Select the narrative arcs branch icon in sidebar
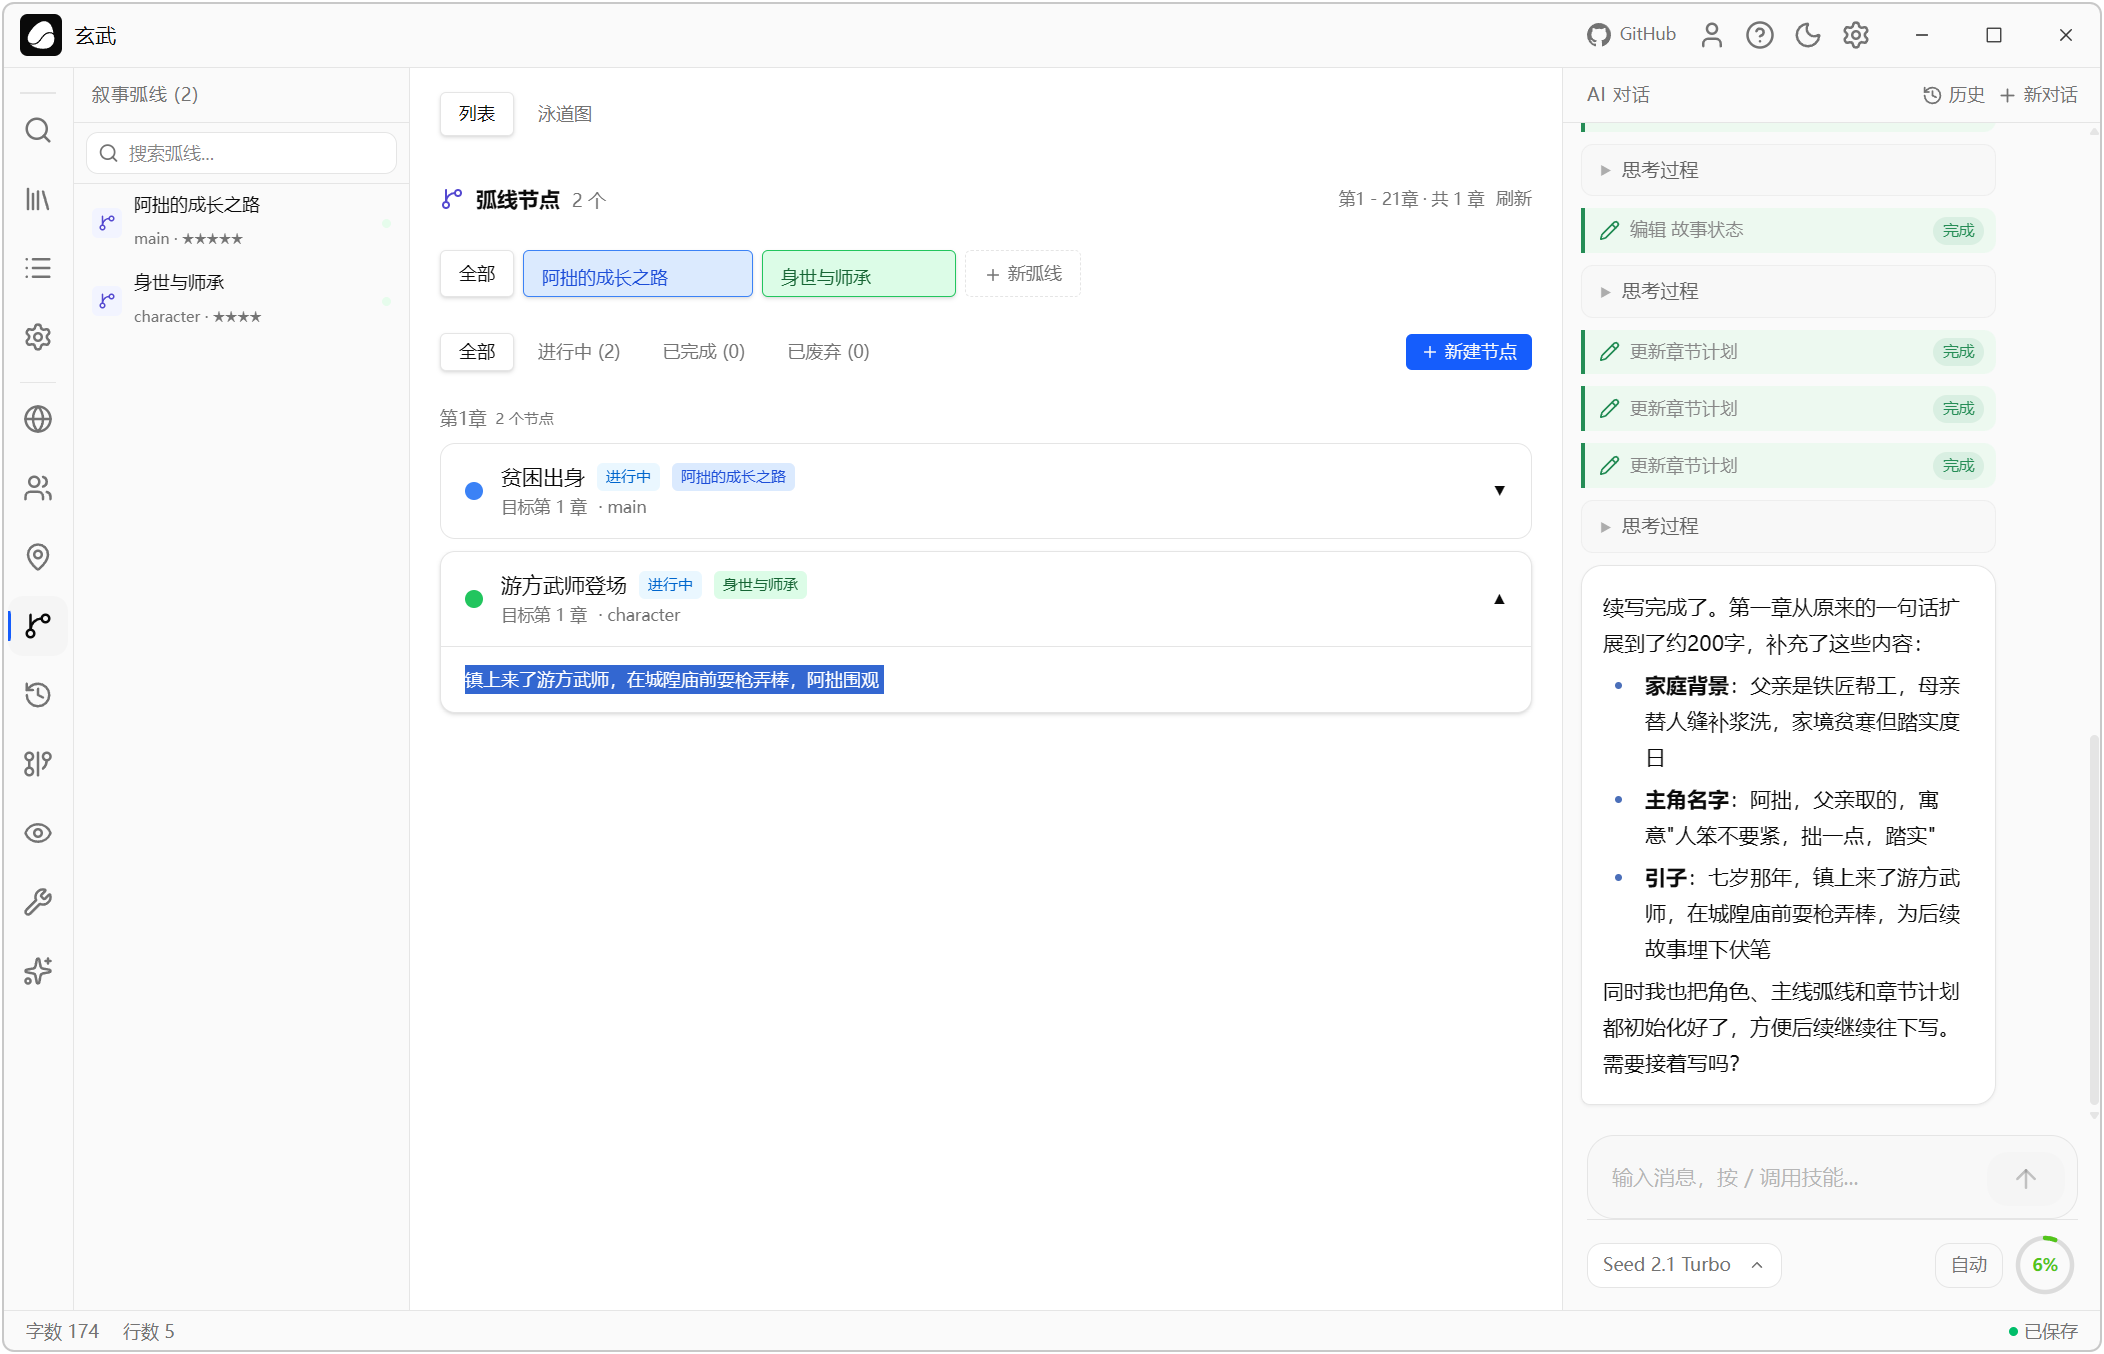 [x=38, y=626]
